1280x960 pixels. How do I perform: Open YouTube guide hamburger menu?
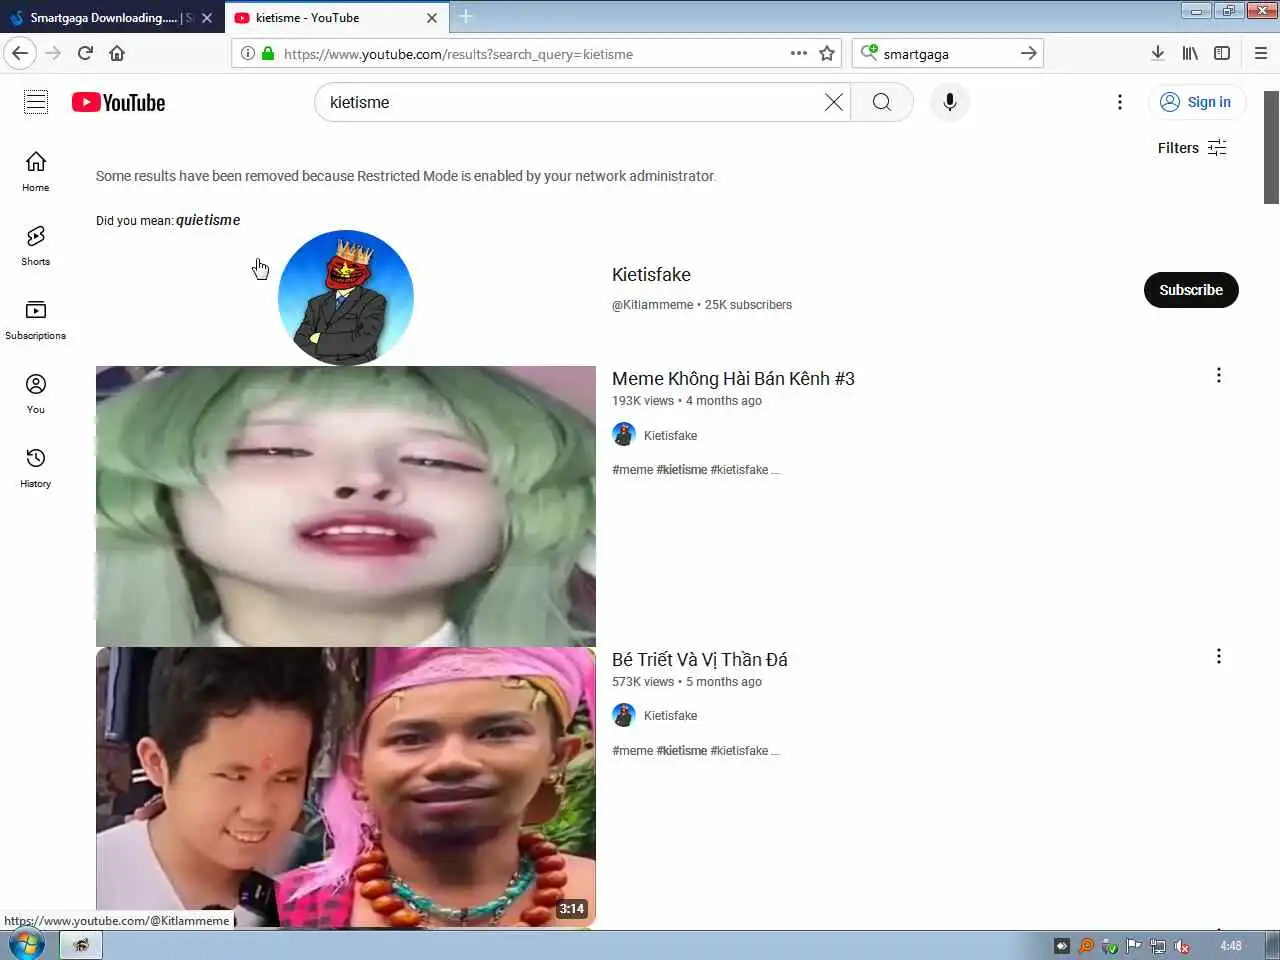(36, 102)
